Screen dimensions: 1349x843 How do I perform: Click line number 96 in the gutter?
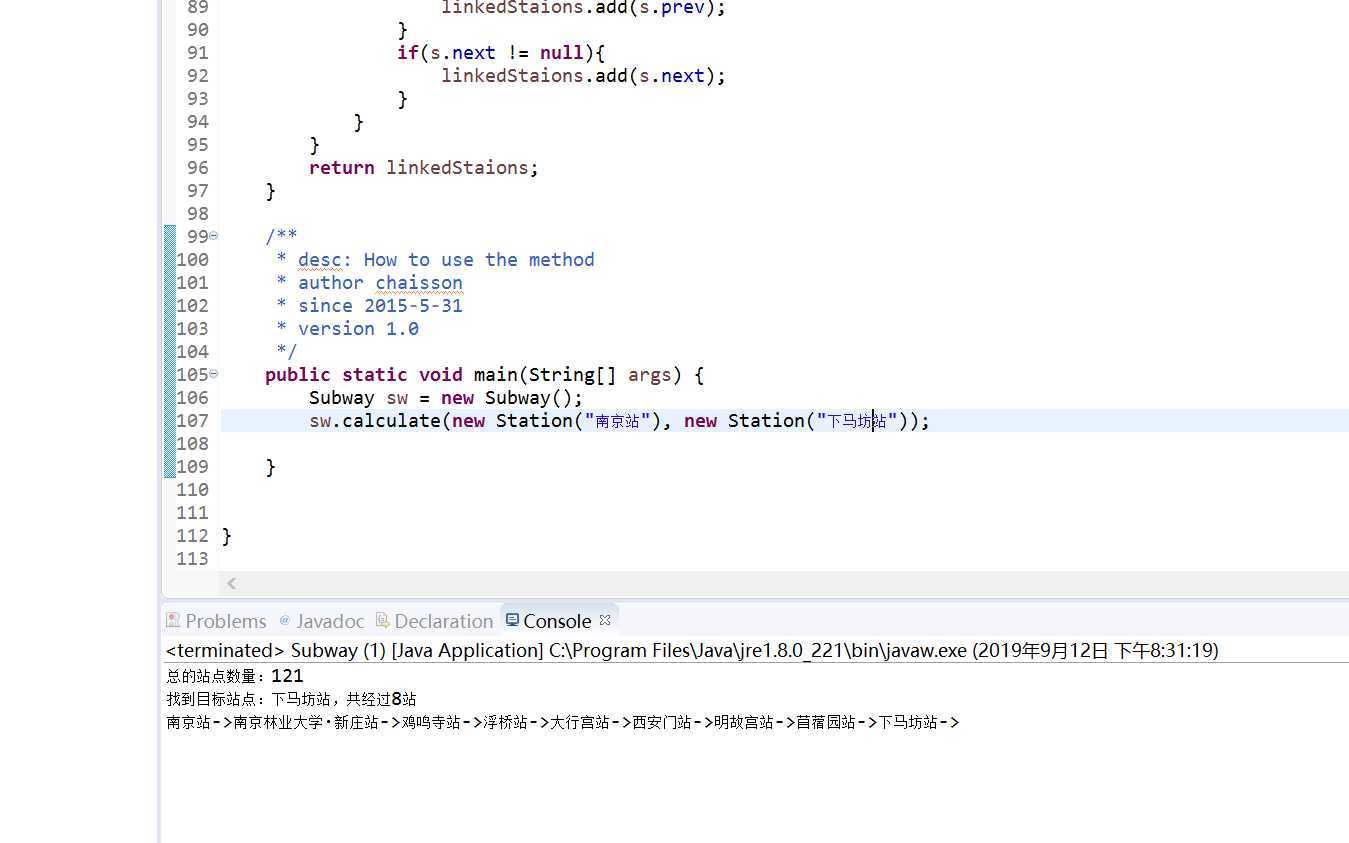click(198, 168)
